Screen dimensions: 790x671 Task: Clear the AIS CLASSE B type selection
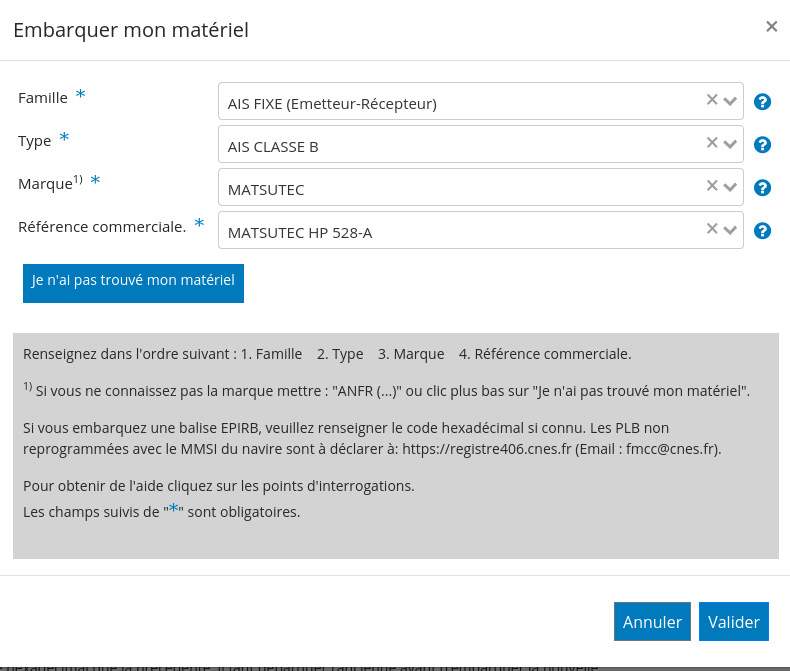(x=712, y=143)
